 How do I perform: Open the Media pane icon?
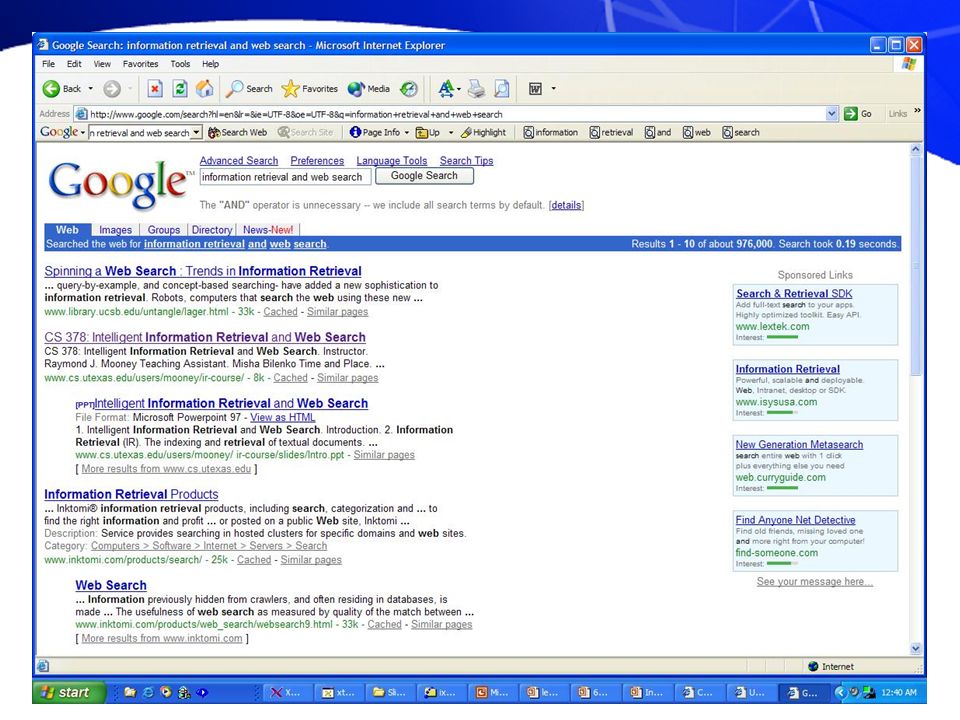[356, 89]
